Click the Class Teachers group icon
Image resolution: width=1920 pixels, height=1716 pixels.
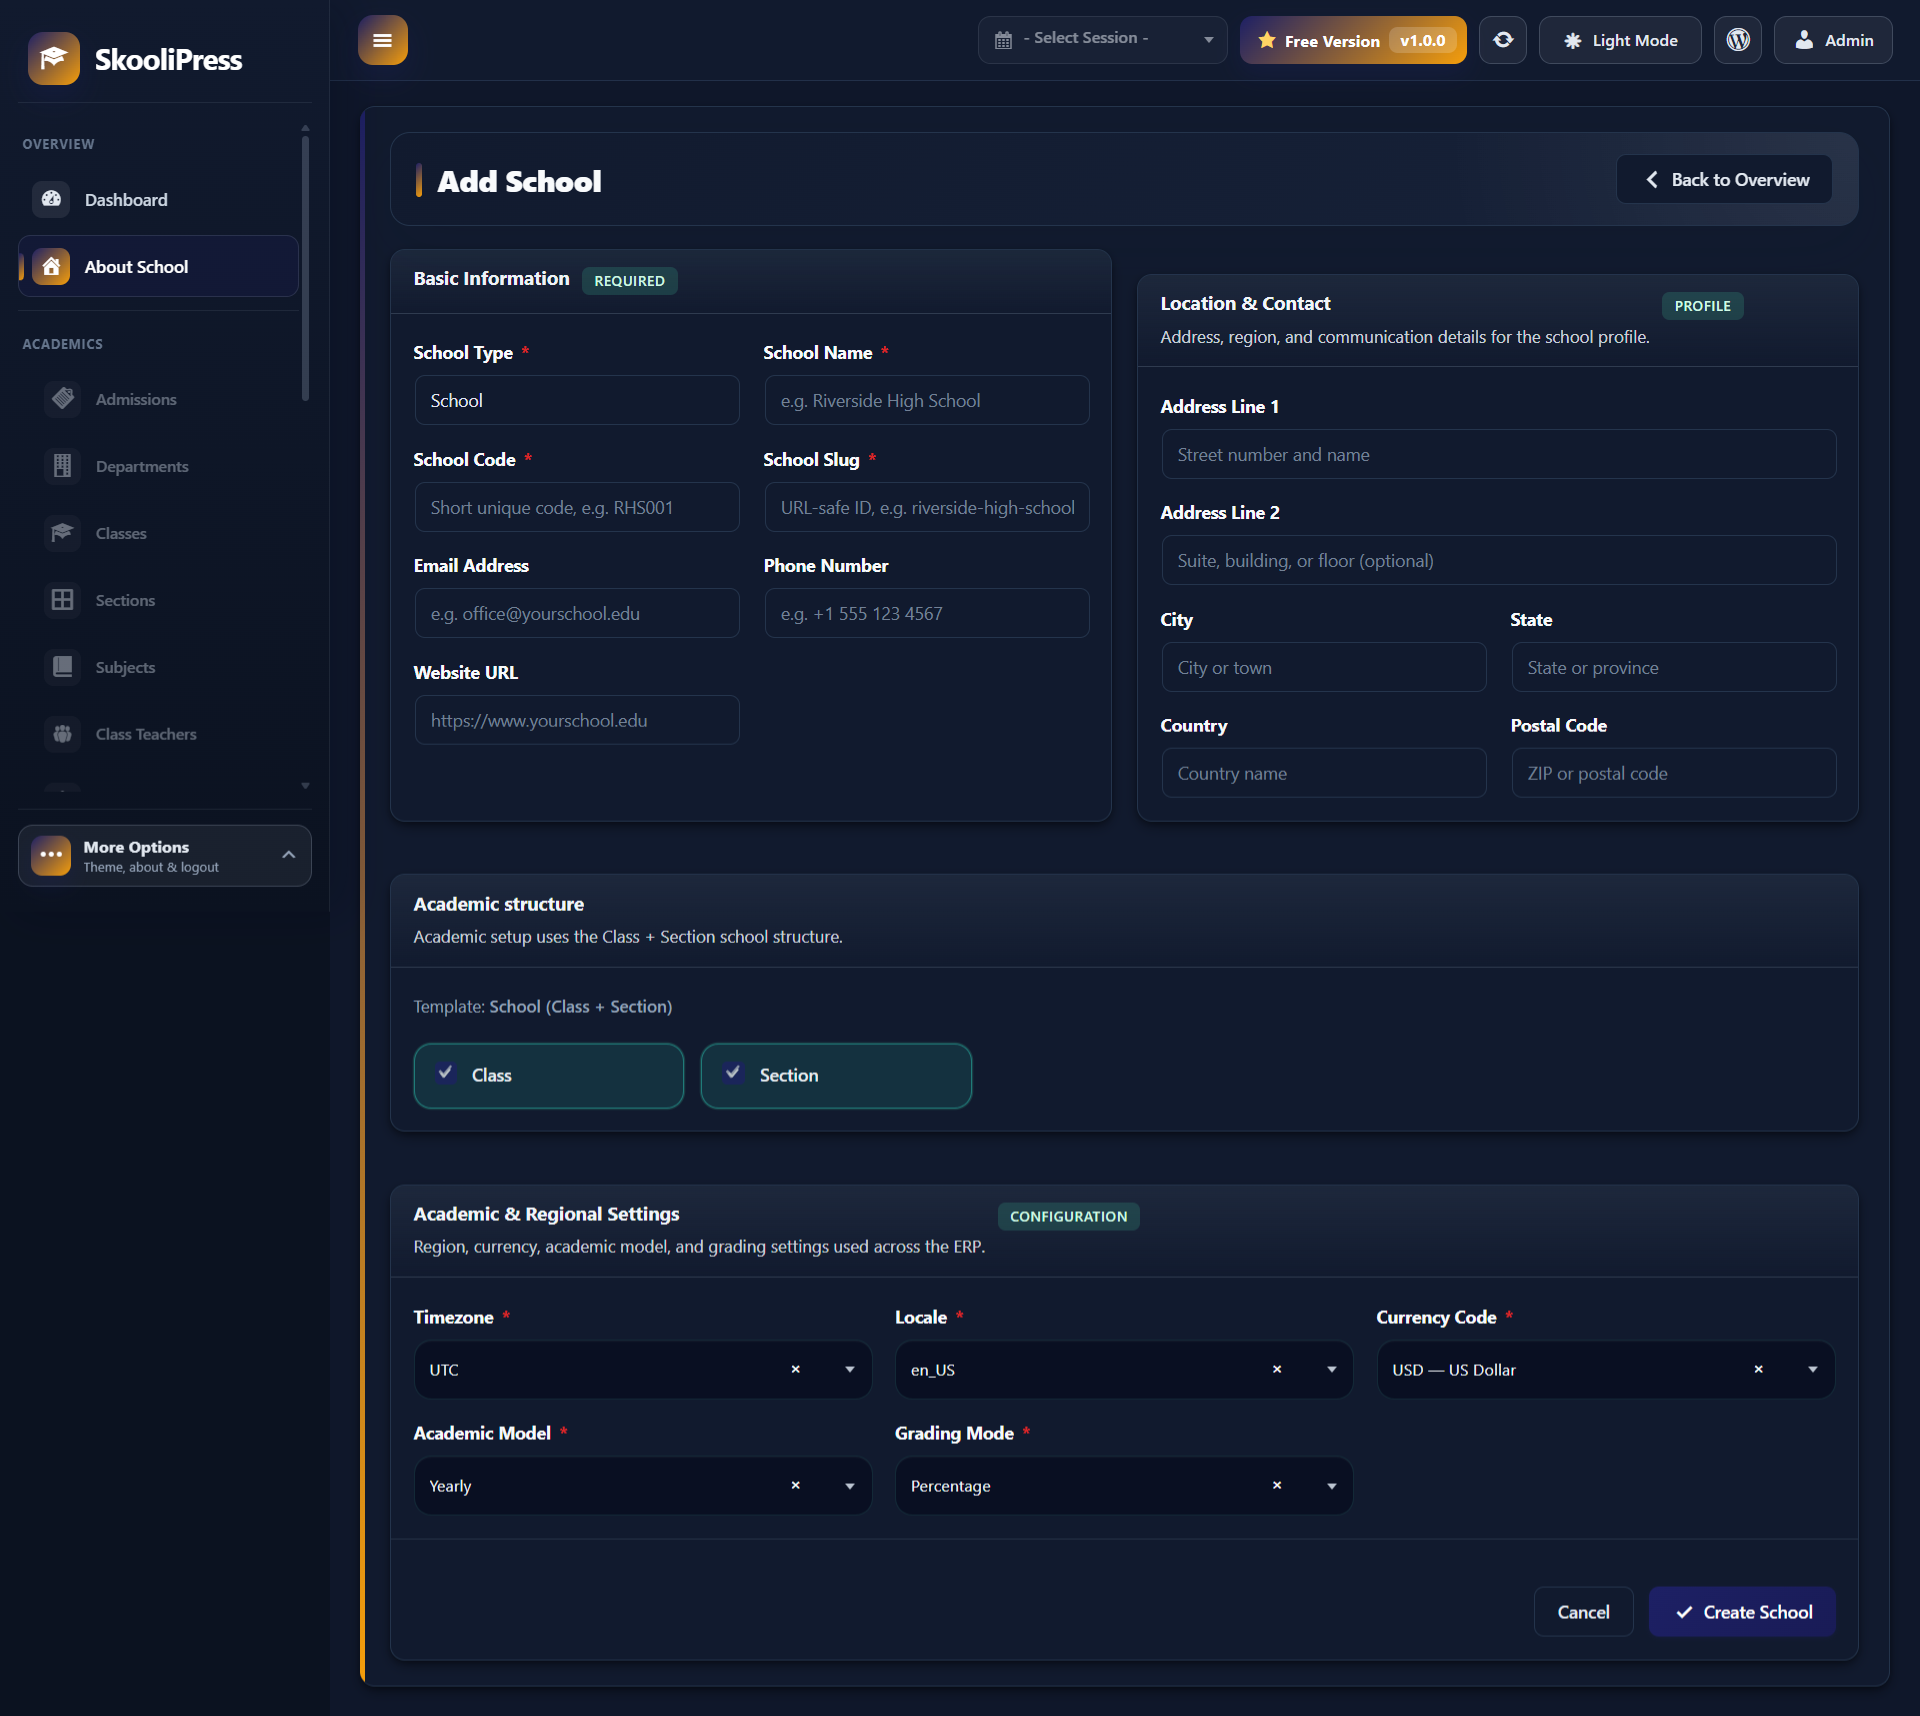(62, 734)
